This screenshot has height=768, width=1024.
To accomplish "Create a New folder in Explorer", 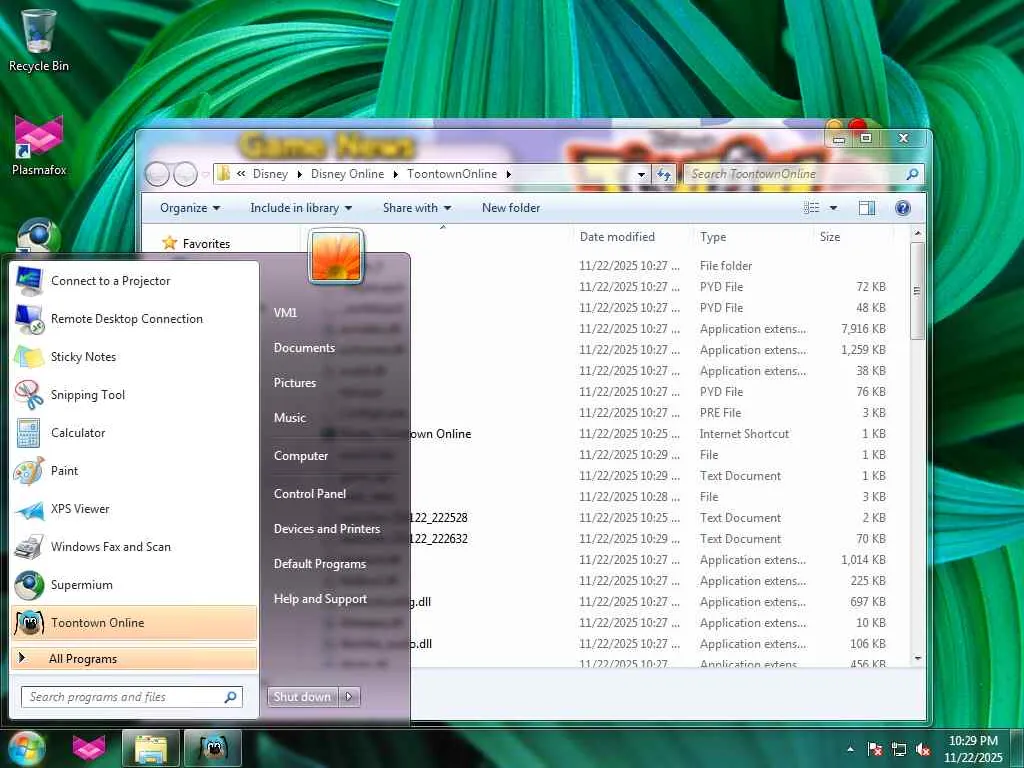I will click(x=511, y=208).
